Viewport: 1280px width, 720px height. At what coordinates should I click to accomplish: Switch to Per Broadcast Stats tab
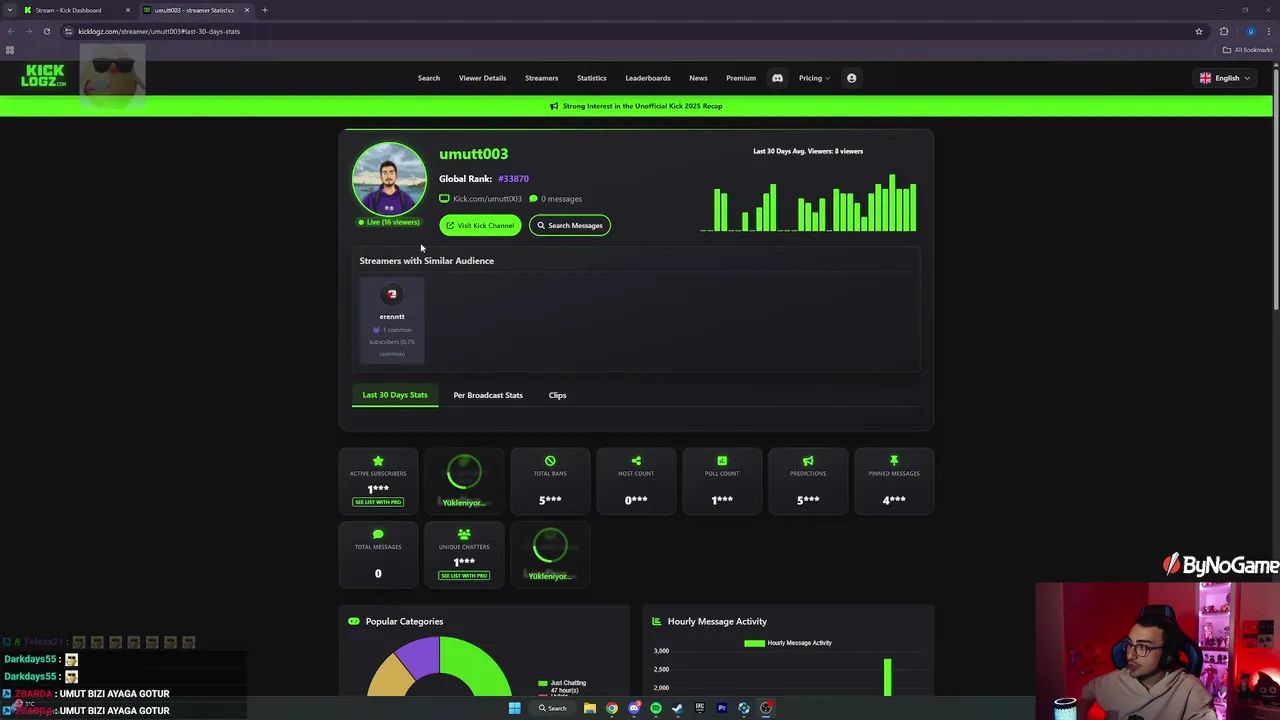pos(488,395)
